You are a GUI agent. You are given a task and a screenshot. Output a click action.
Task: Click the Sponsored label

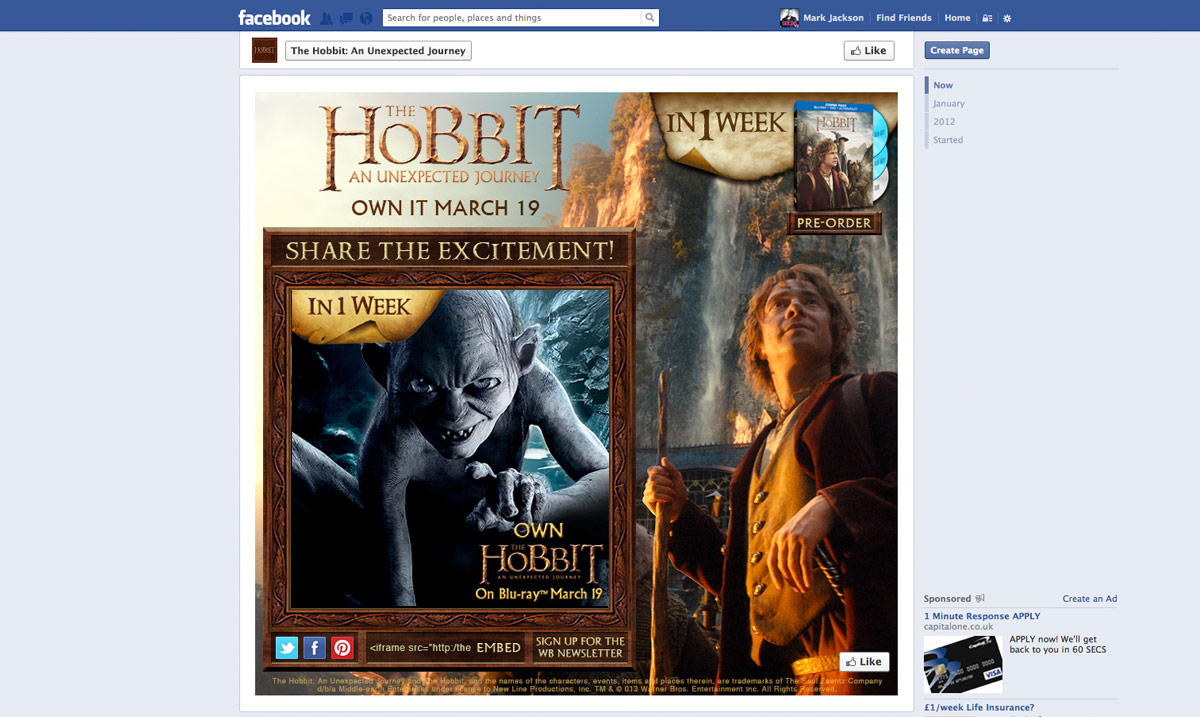[x=947, y=599]
